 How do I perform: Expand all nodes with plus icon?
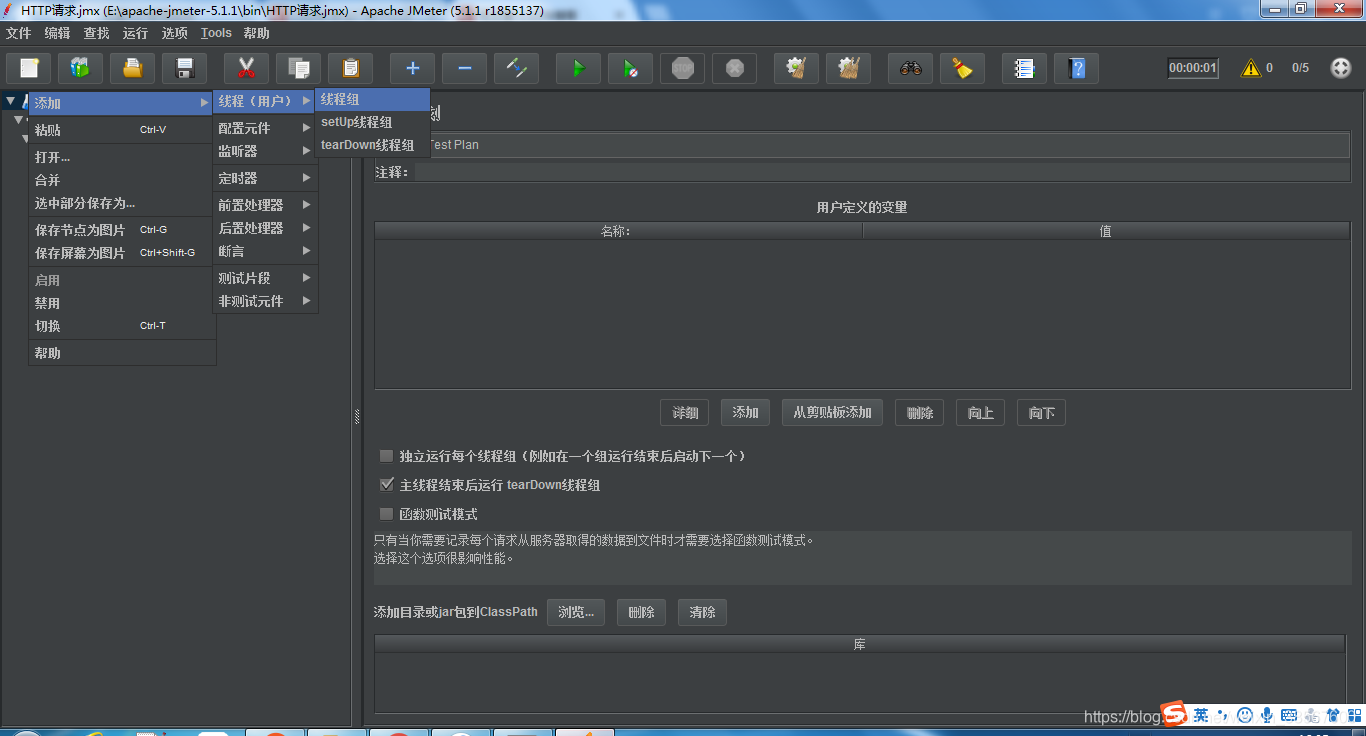tap(412, 68)
